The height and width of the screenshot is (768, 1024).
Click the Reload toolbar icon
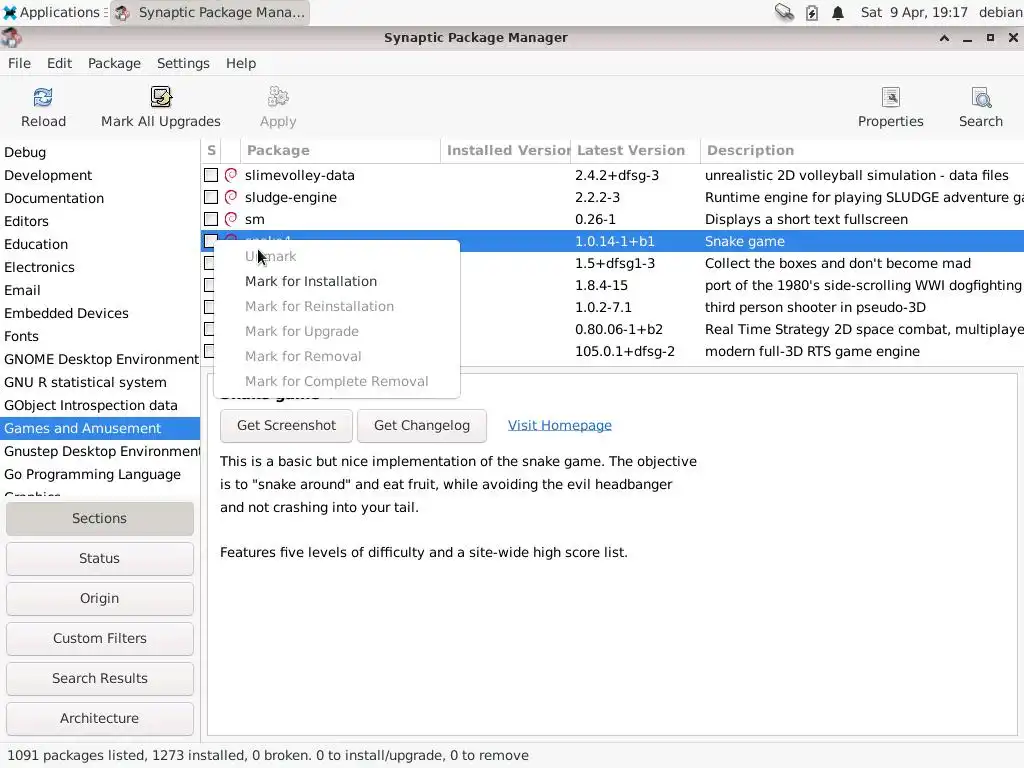43,97
